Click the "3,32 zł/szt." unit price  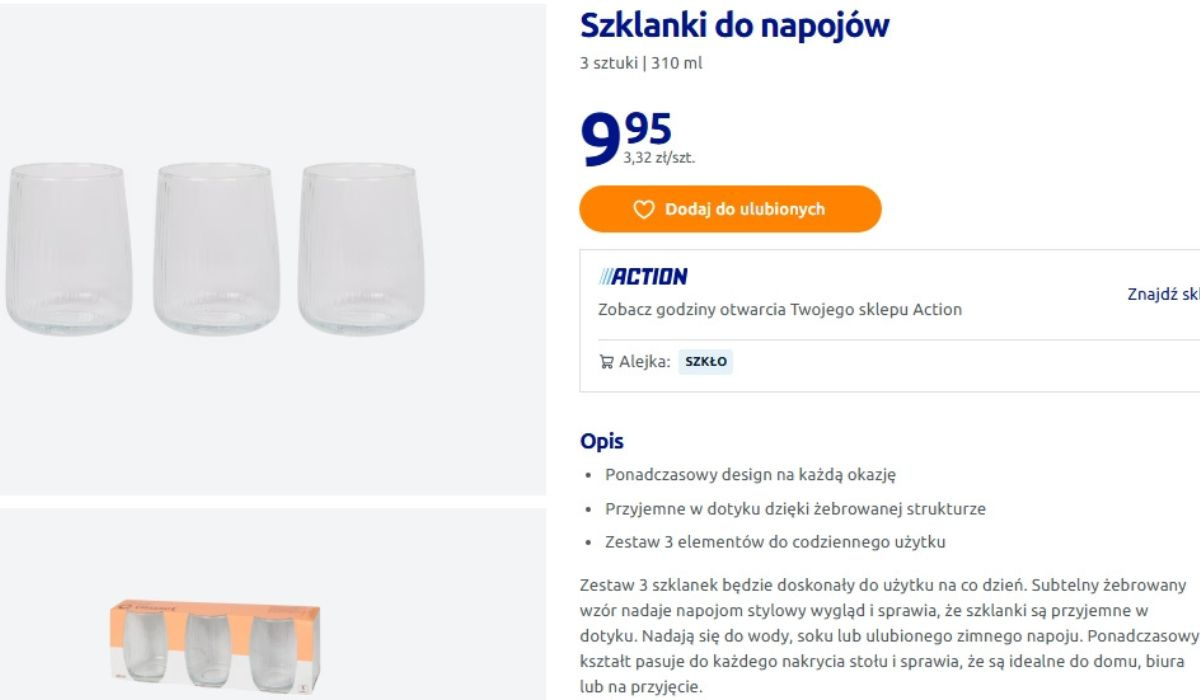pos(658,158)
